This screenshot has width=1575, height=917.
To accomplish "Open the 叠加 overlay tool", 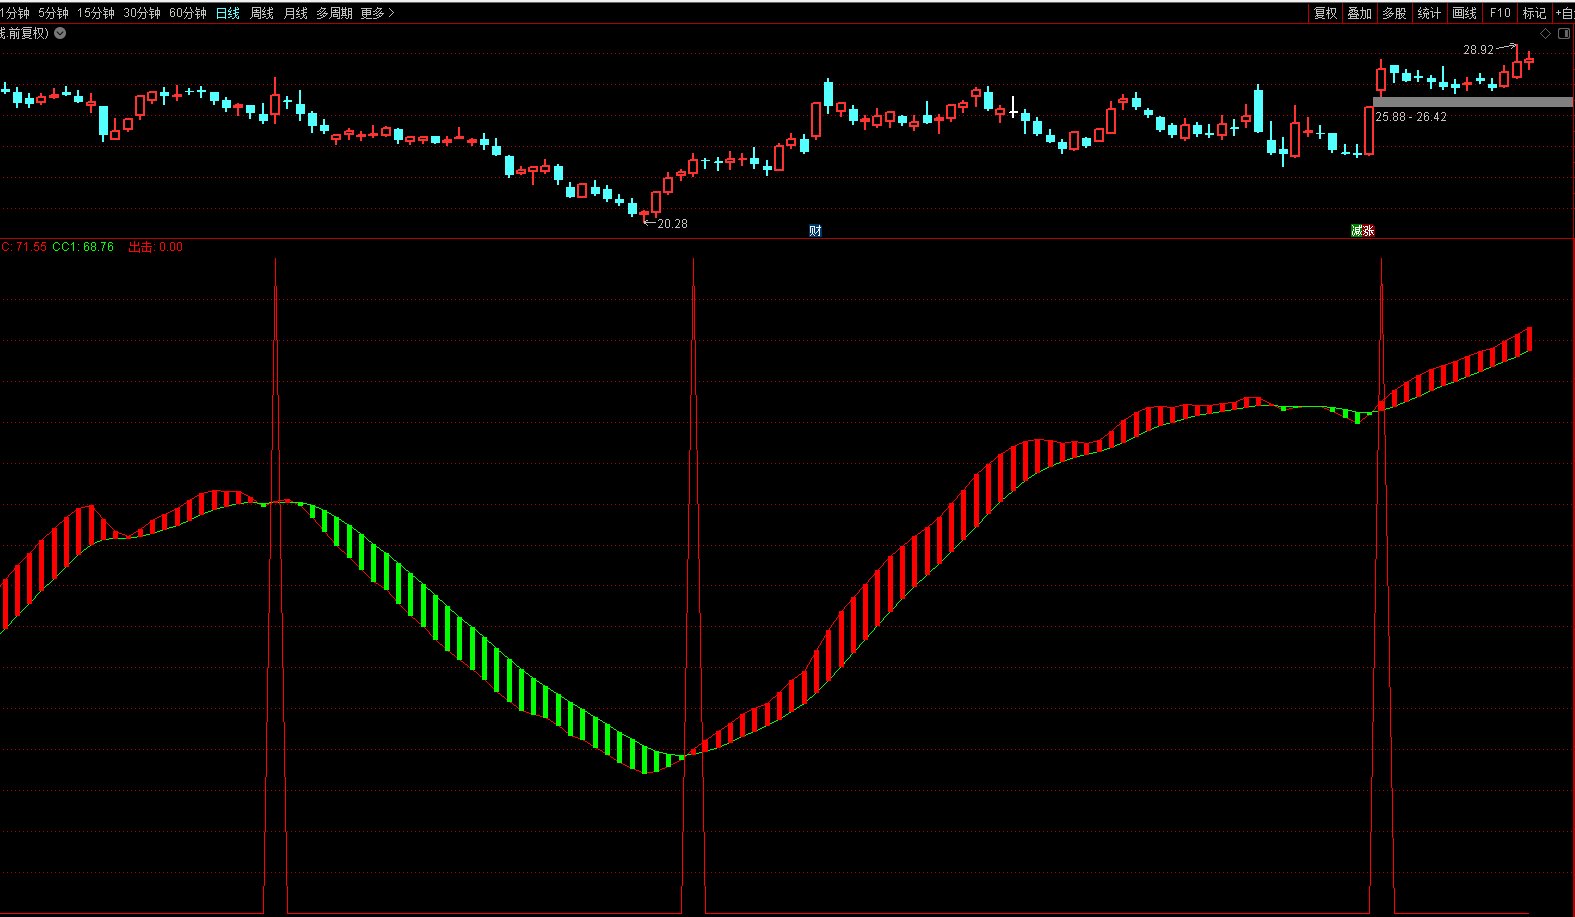I will [x=1359, y=13].
